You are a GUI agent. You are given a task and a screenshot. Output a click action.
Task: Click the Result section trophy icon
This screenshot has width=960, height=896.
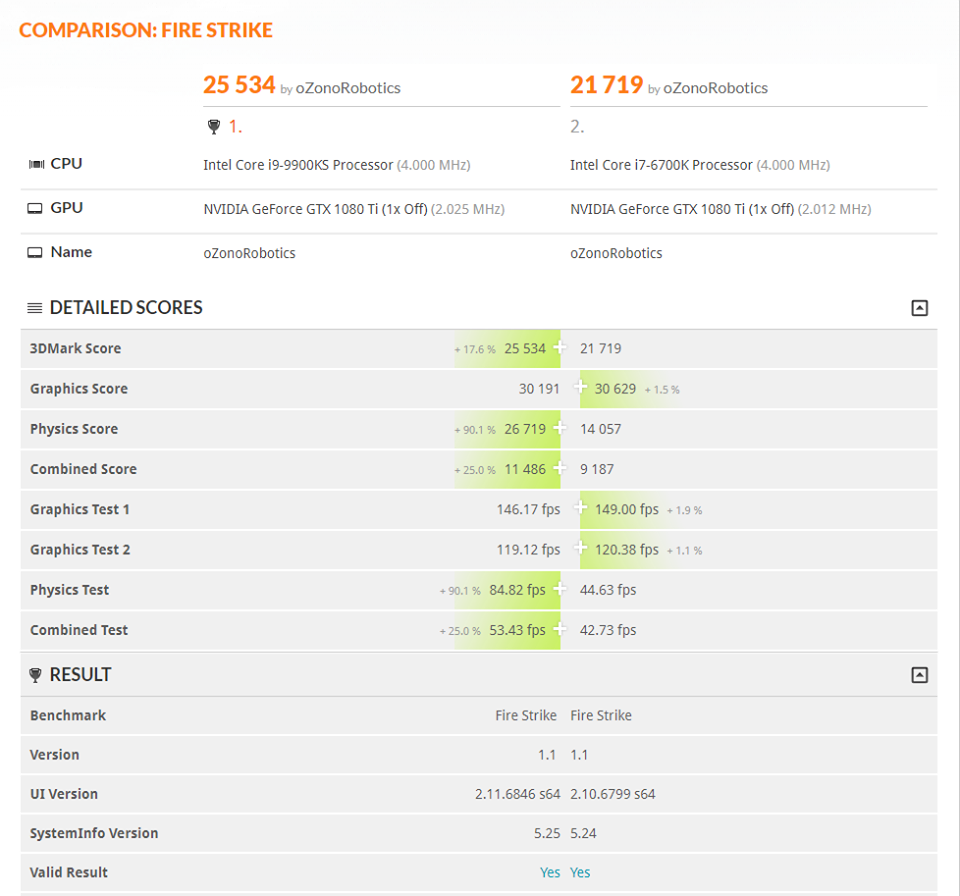click(x=35, y=675)
